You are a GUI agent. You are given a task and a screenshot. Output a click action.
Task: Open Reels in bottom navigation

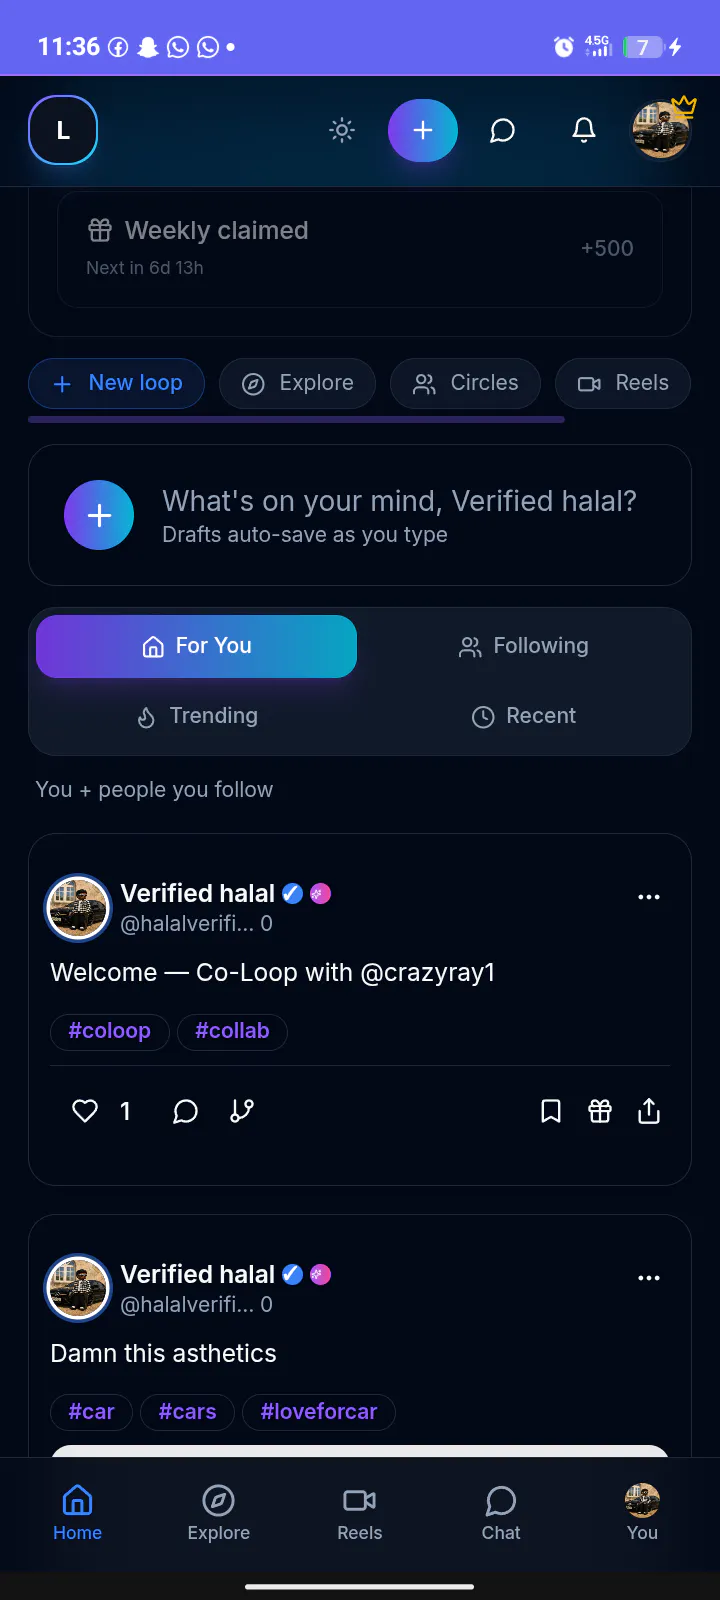click(x=360, y=1513)
